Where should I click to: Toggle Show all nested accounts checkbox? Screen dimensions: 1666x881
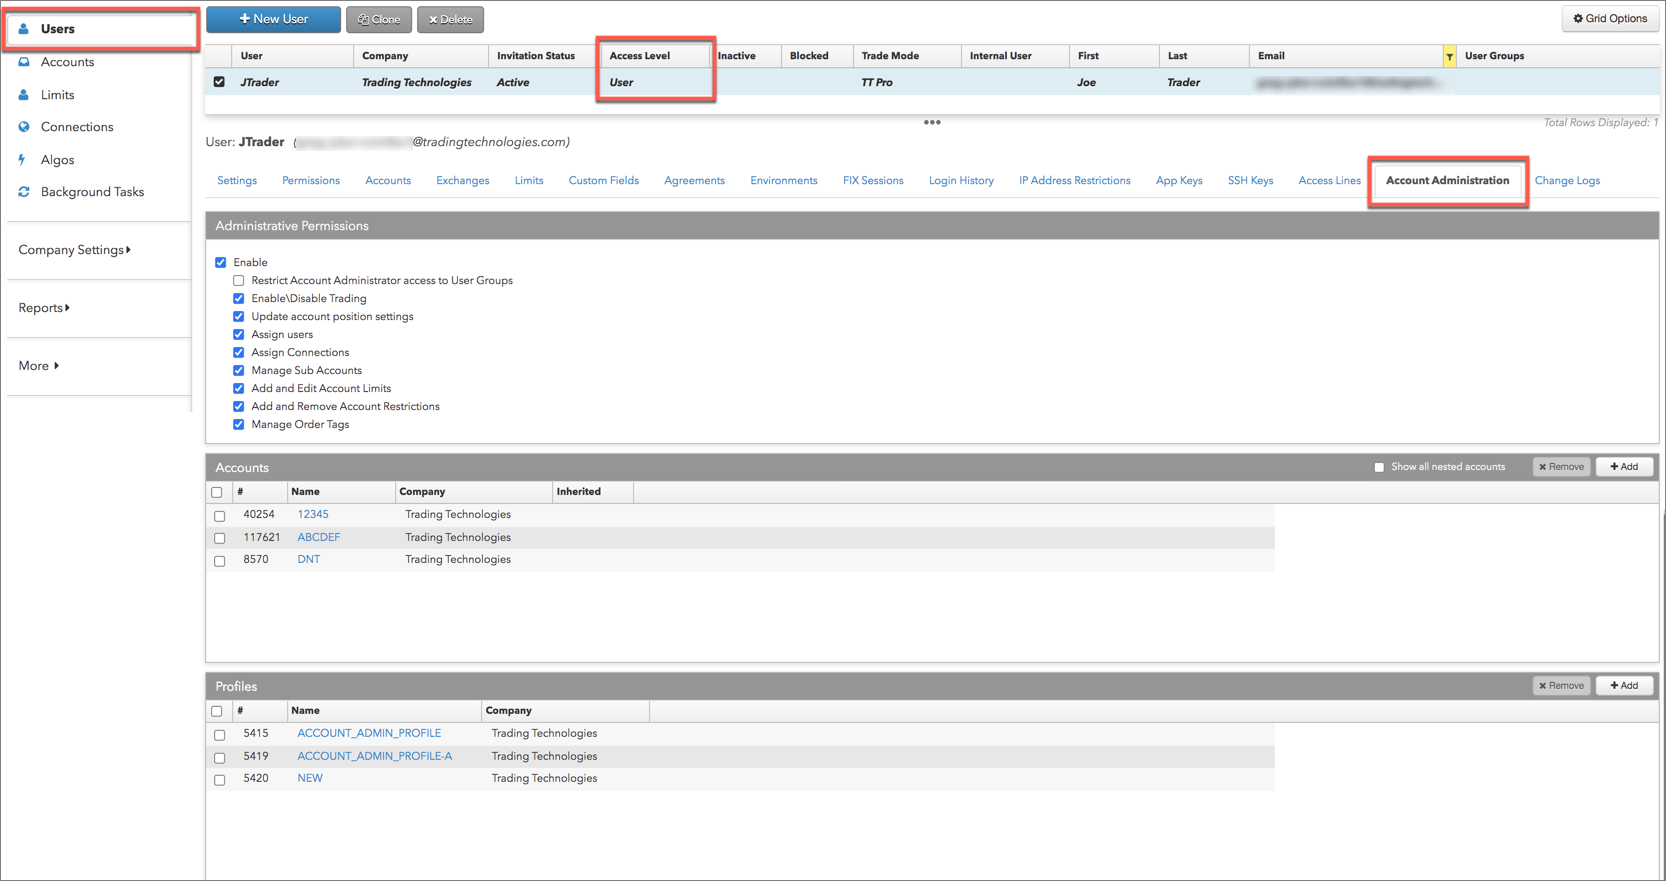(1379, 467)
